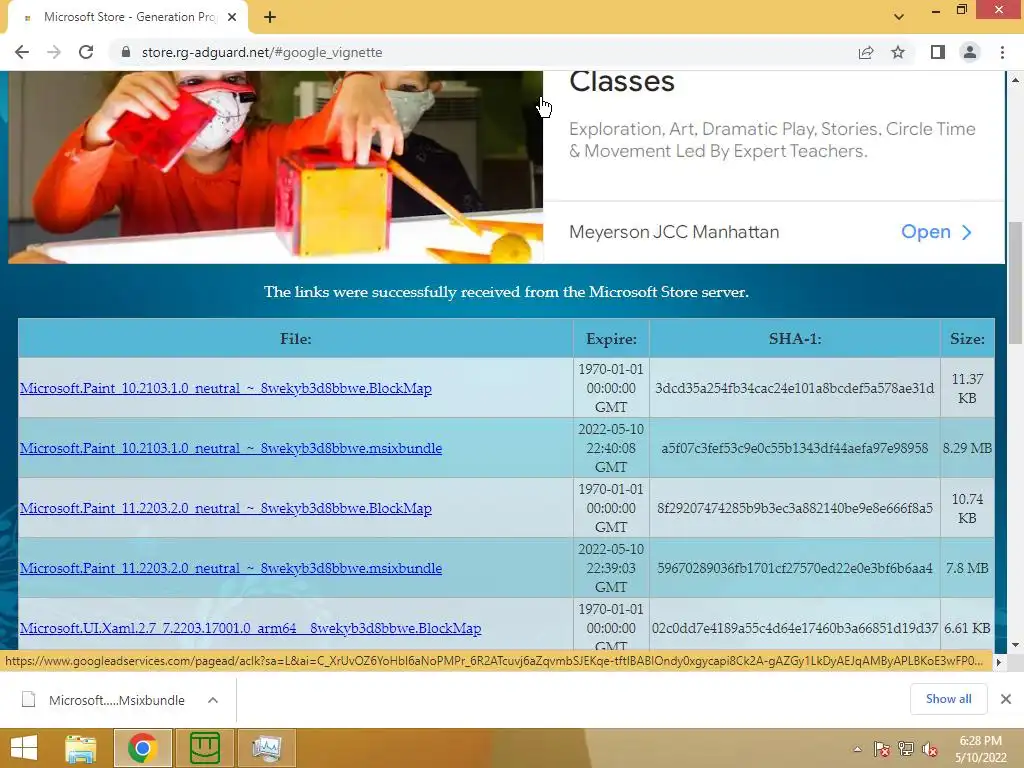Click the muted volume tray icon
The width and height of the screenshot is (1024, 768).
930,749
